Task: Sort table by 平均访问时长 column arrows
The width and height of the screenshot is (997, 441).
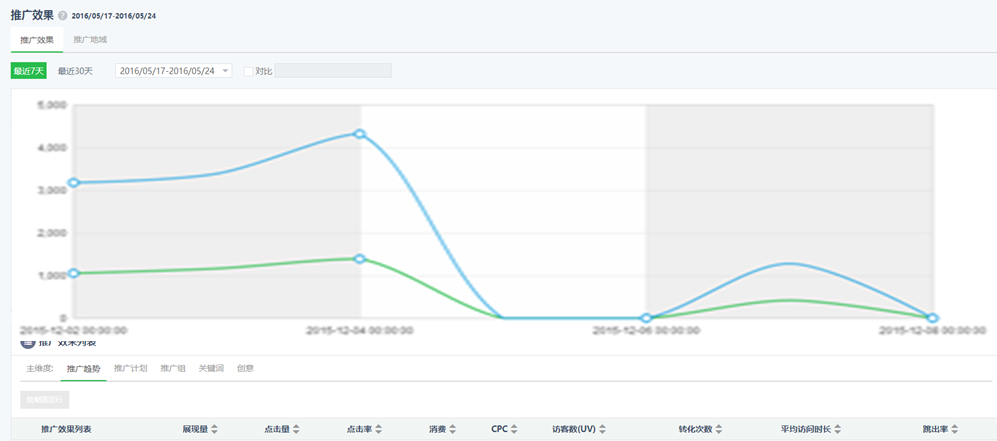Action: pyautogui.click(x=837, y=429)
